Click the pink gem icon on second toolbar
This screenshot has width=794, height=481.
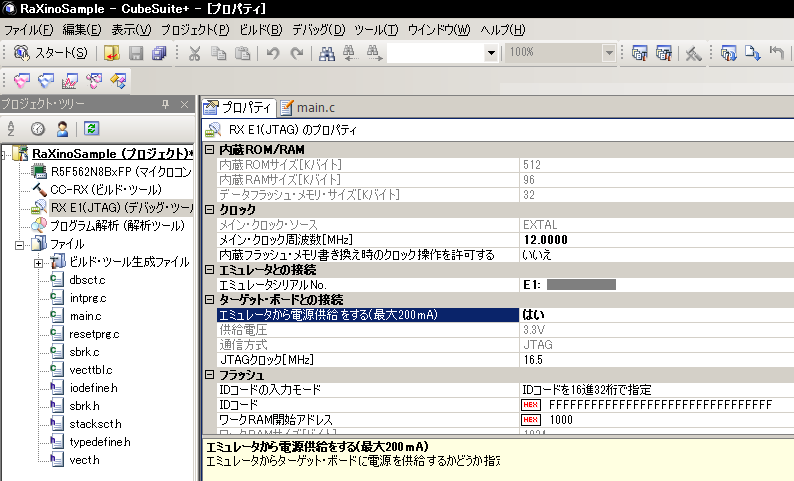(22, 80)
